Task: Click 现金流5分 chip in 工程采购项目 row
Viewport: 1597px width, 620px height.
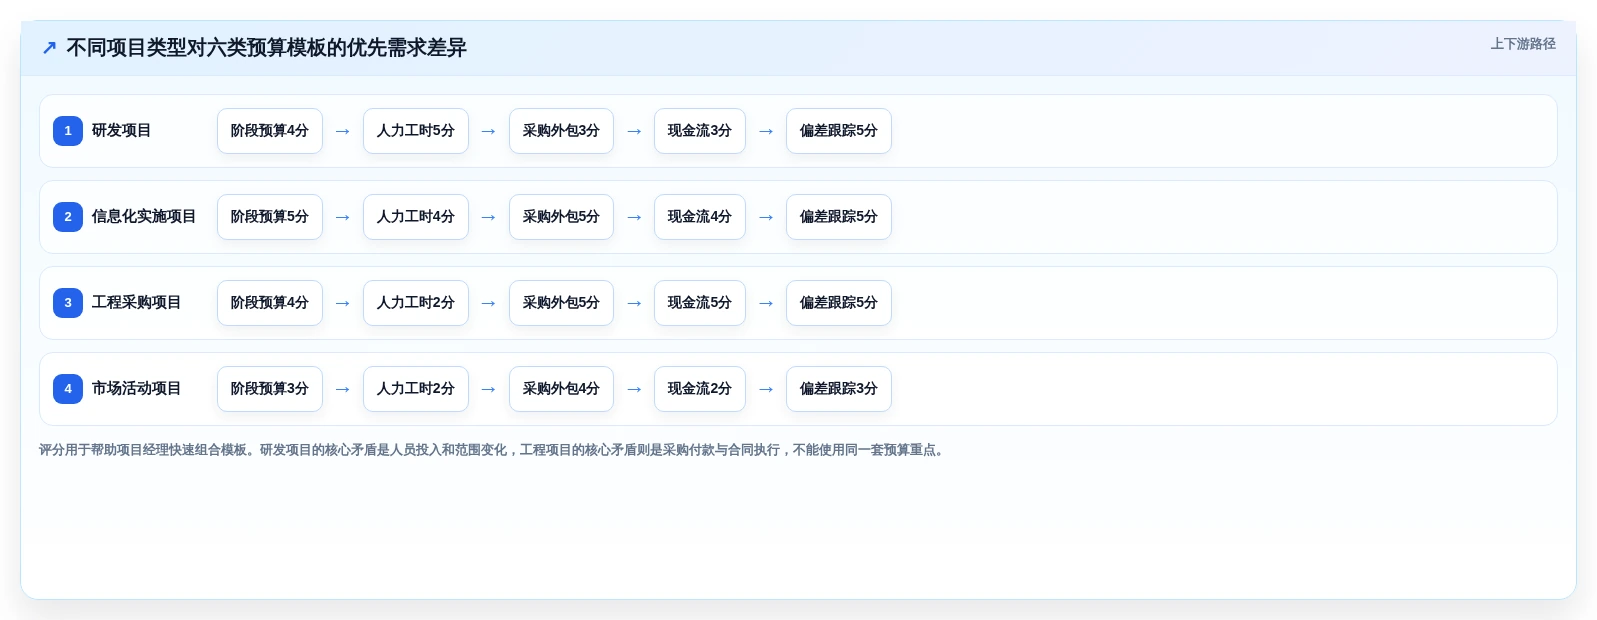Action: pos(700,303)
